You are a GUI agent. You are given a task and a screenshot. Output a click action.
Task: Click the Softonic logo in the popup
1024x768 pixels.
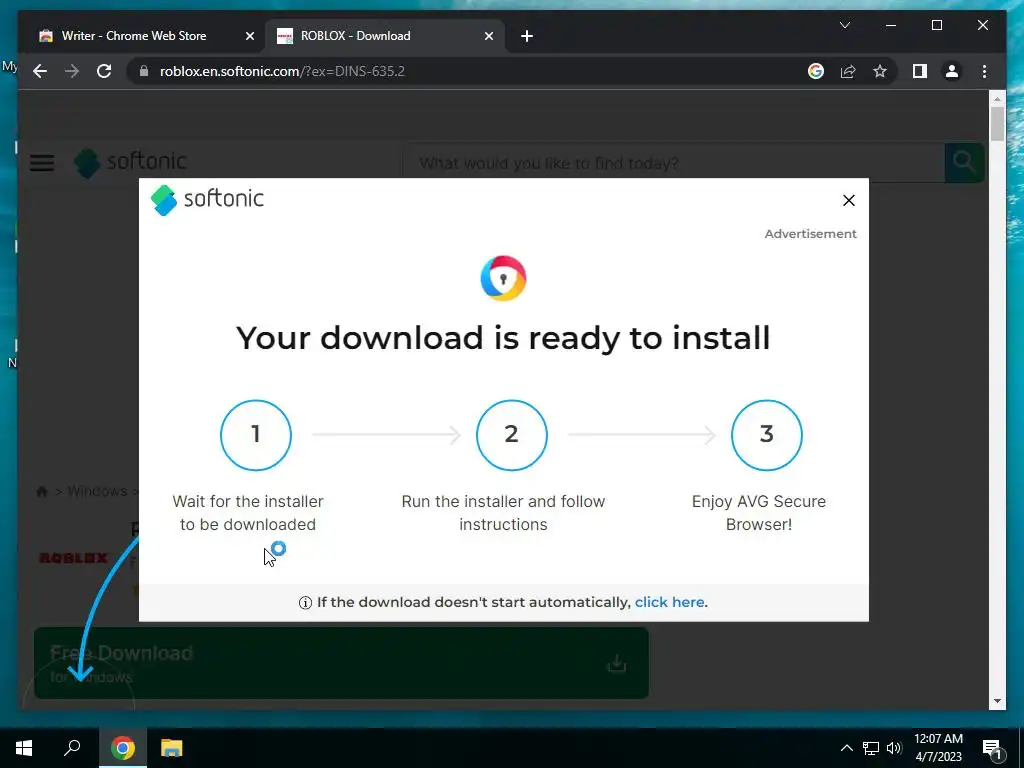tap(207, 199)
